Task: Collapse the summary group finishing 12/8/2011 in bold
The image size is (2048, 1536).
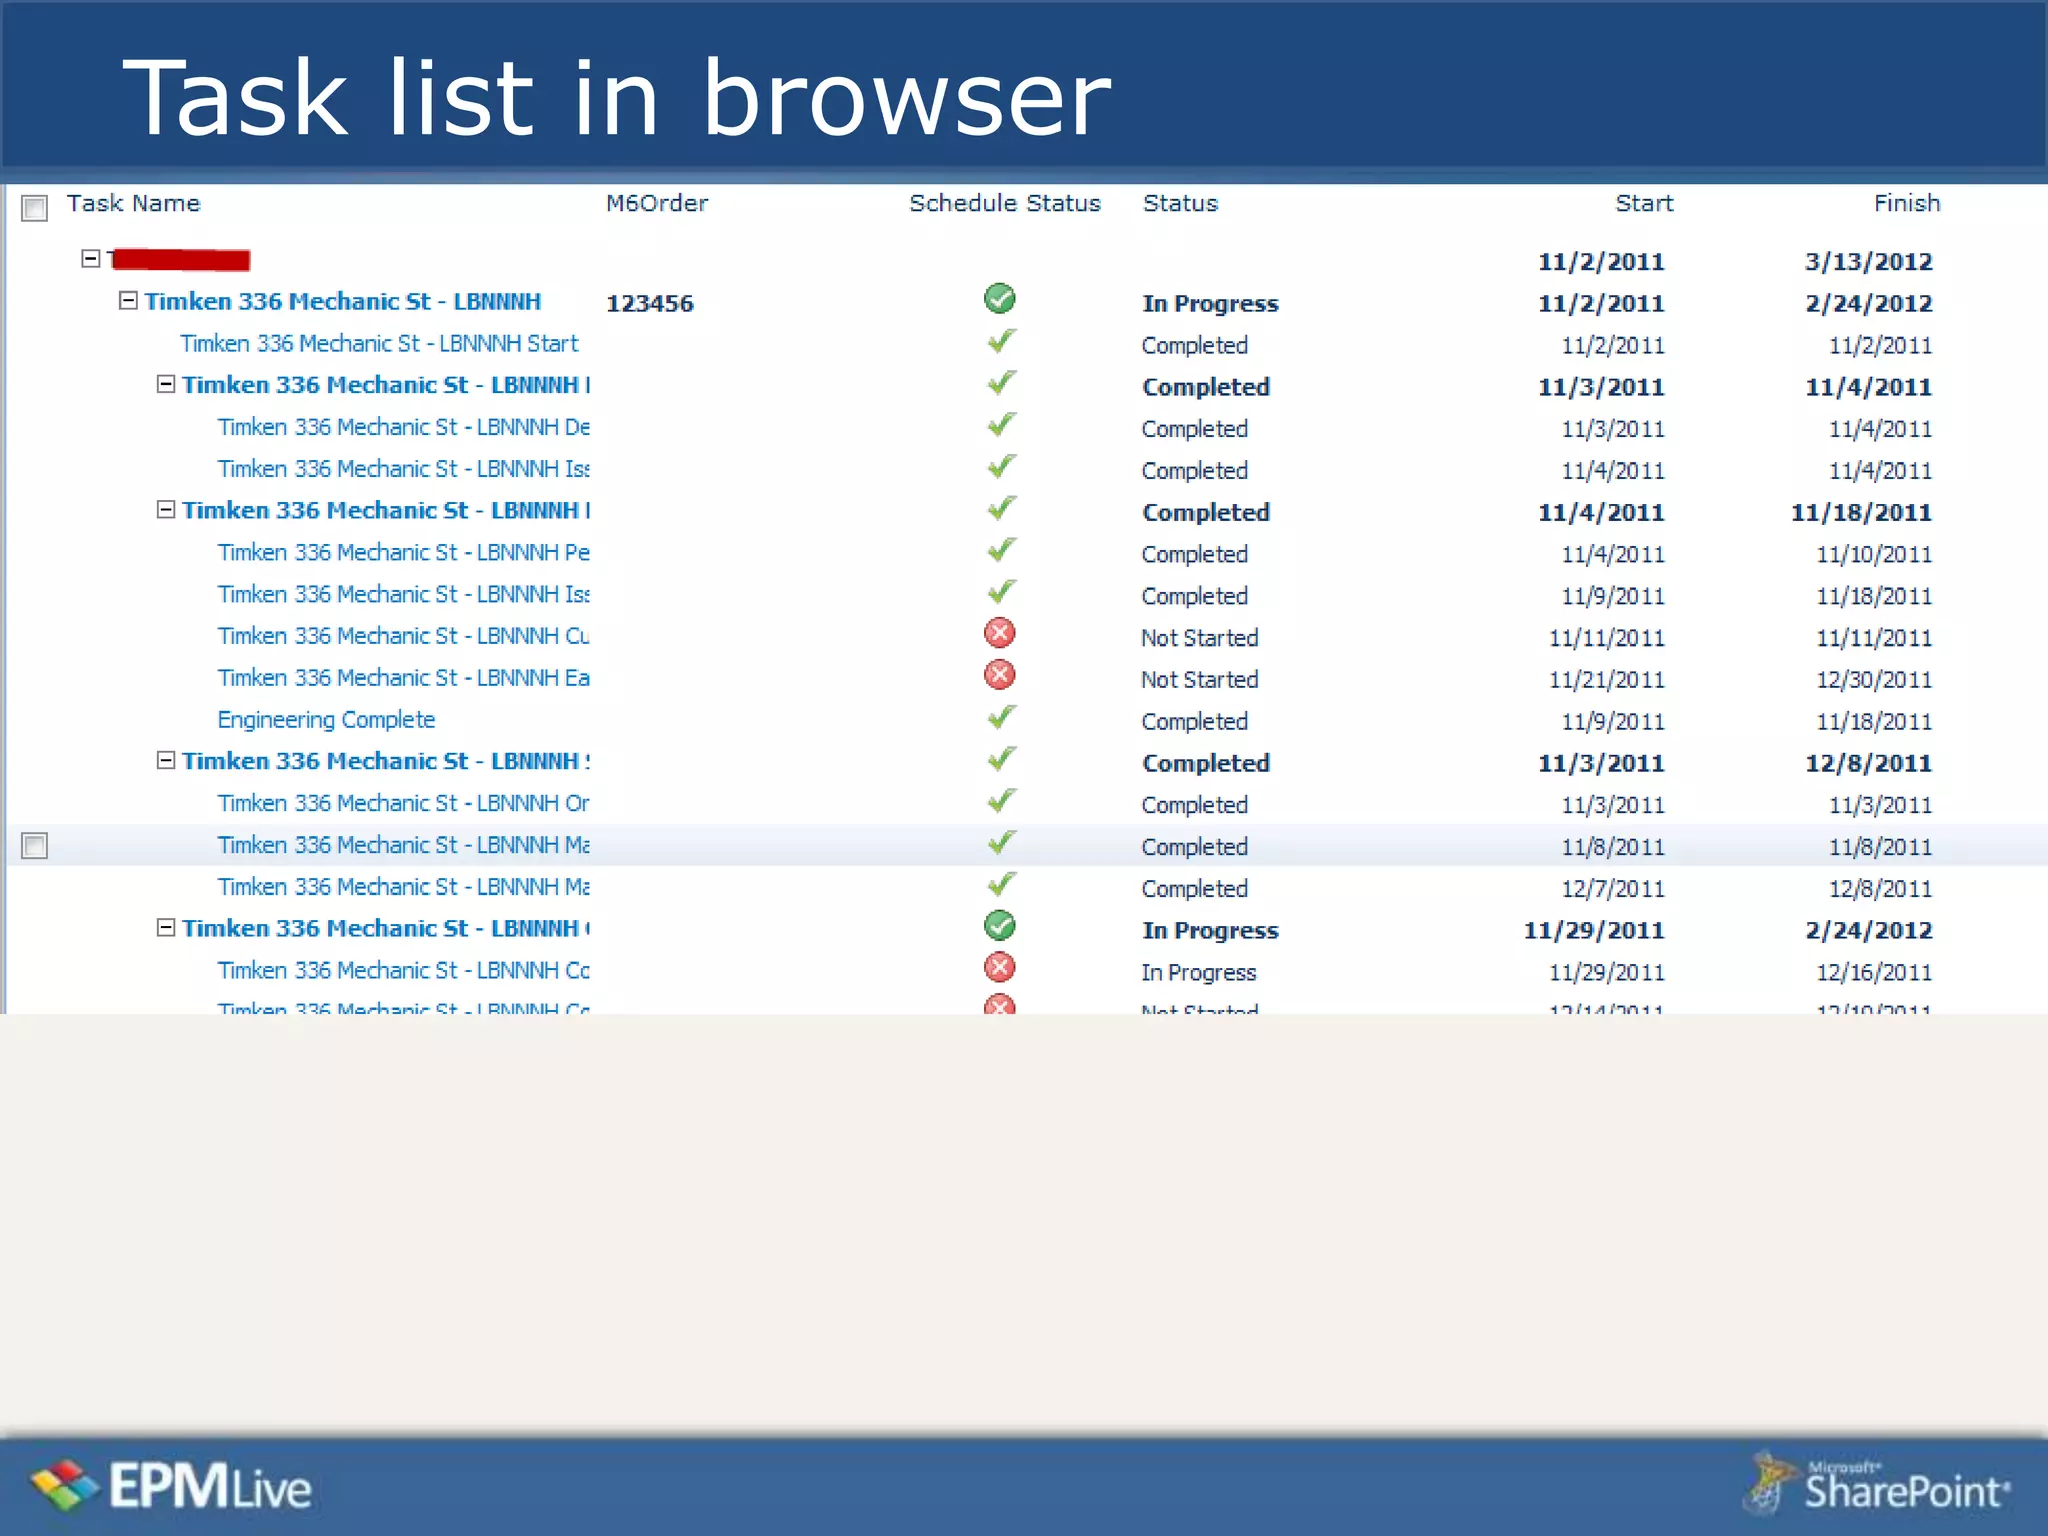Action: 166,760
